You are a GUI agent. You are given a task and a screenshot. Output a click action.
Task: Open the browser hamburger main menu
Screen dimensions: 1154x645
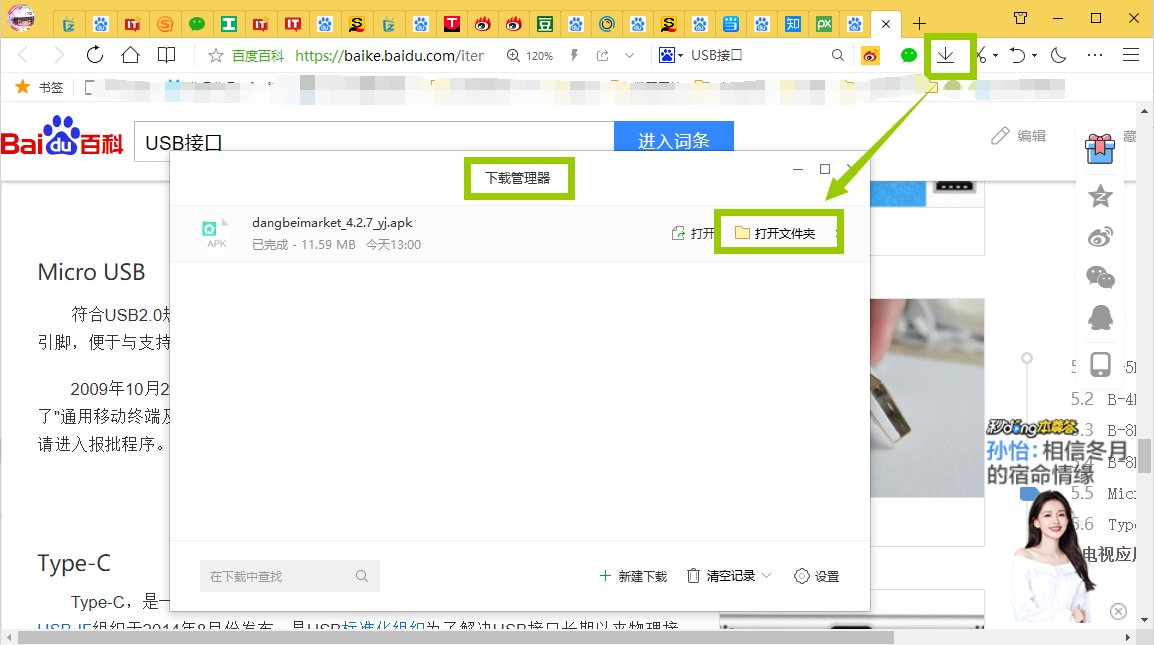click(x=1131, y=55)
